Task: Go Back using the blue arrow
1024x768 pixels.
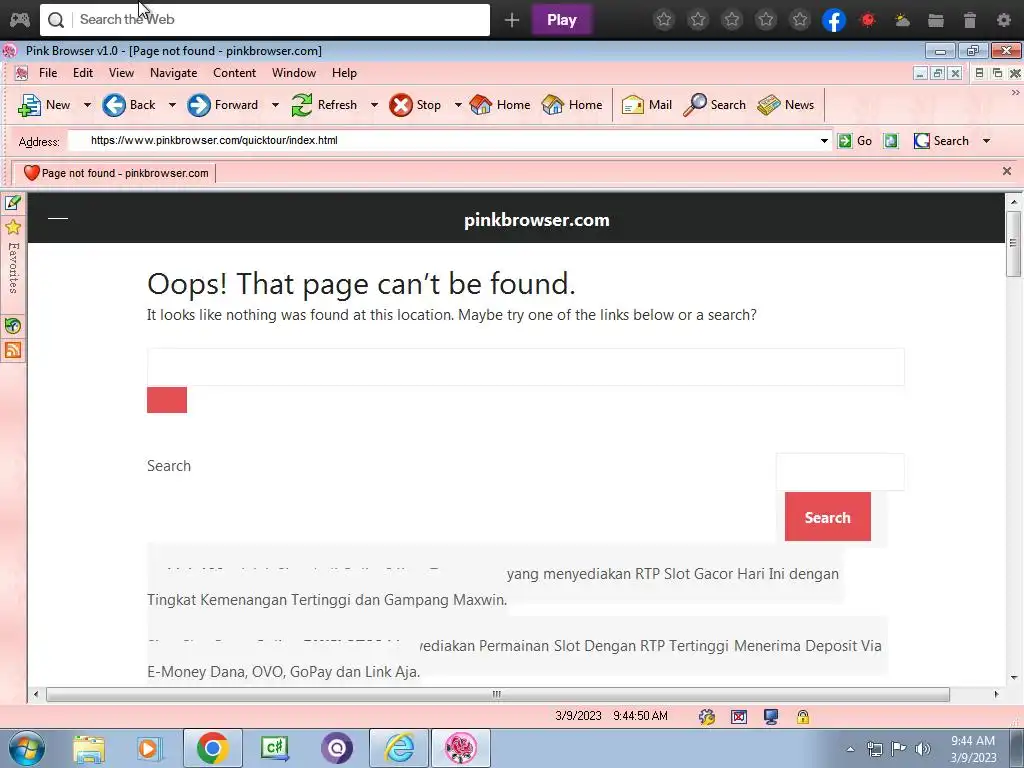Action: coord(114,105)
